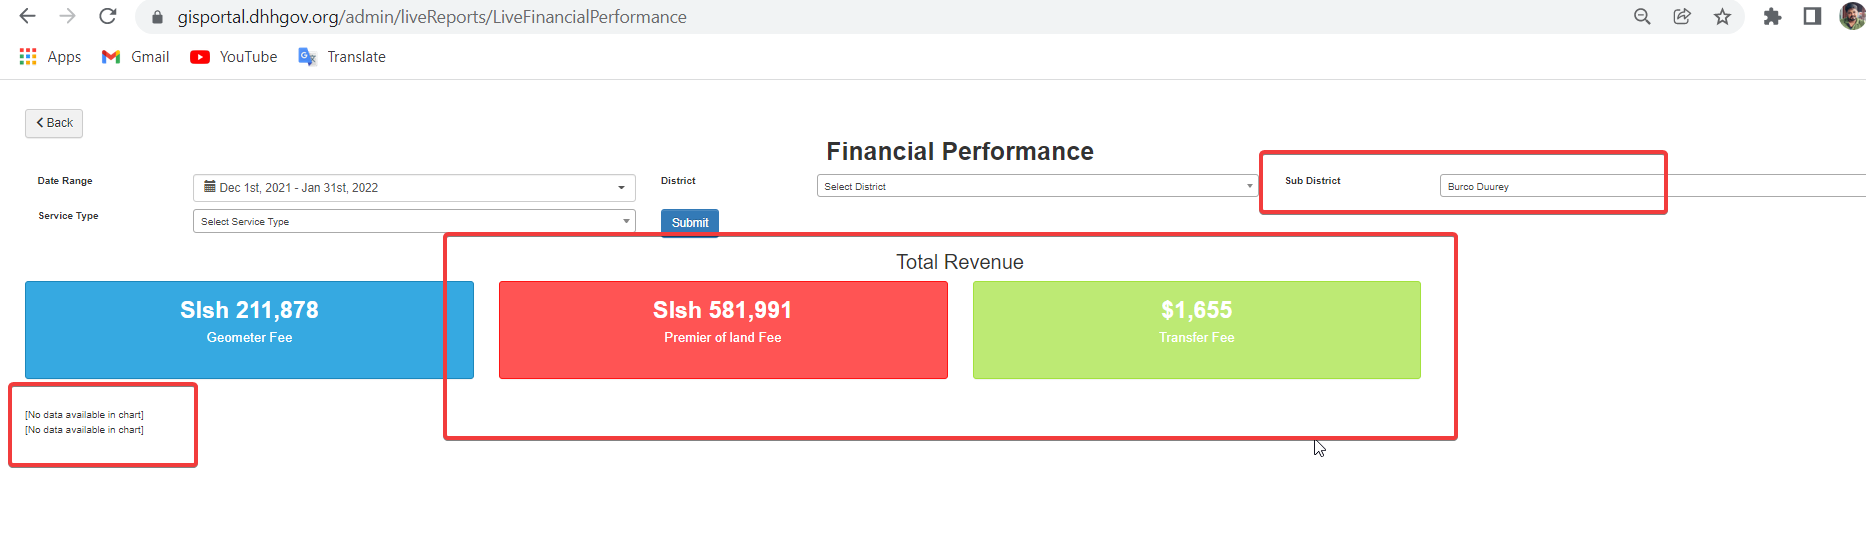Open the extensions puzzle icon
Screen dimensions: 1866x541
[1772, 16]
